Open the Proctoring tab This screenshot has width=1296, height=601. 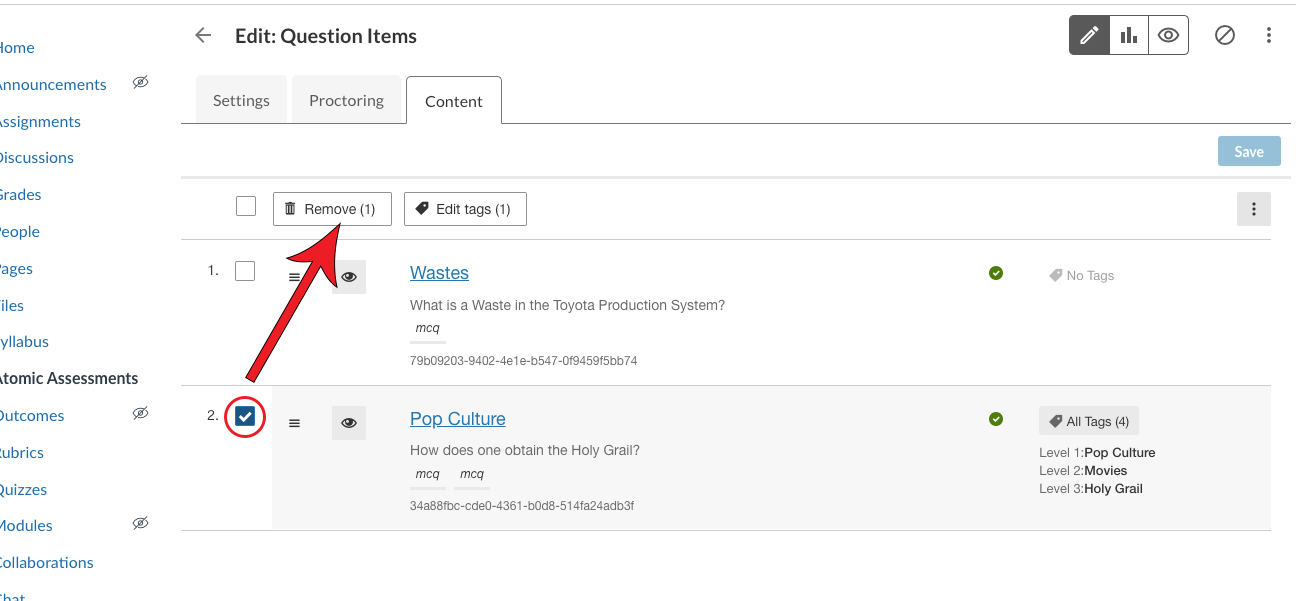(346, 99)
